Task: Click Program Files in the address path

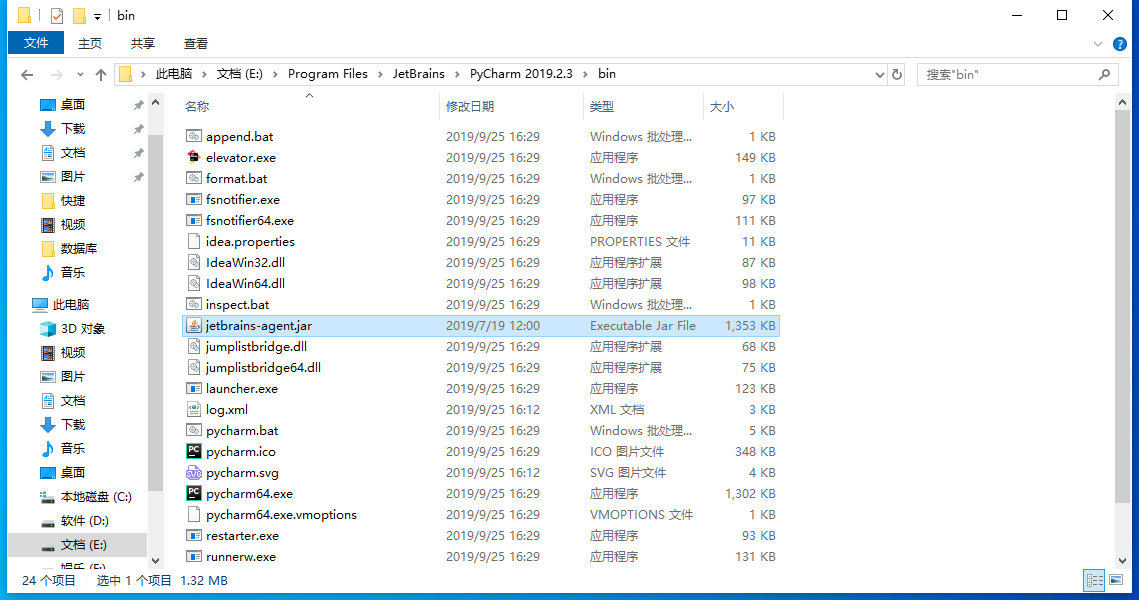Action: [328, 74]
